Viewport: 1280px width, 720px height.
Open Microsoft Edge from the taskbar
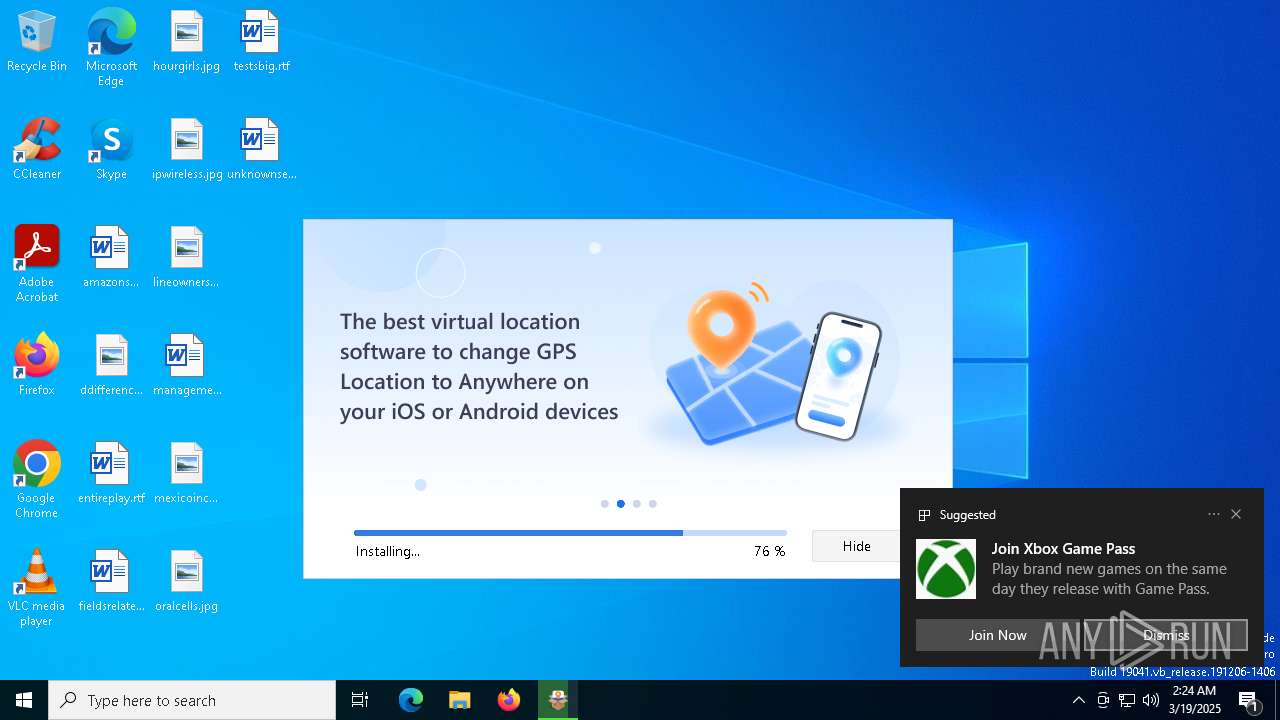[x=411, y=700]
